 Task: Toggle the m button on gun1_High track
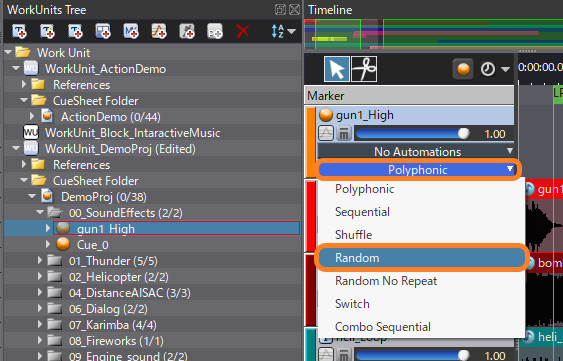pos(344,134)
